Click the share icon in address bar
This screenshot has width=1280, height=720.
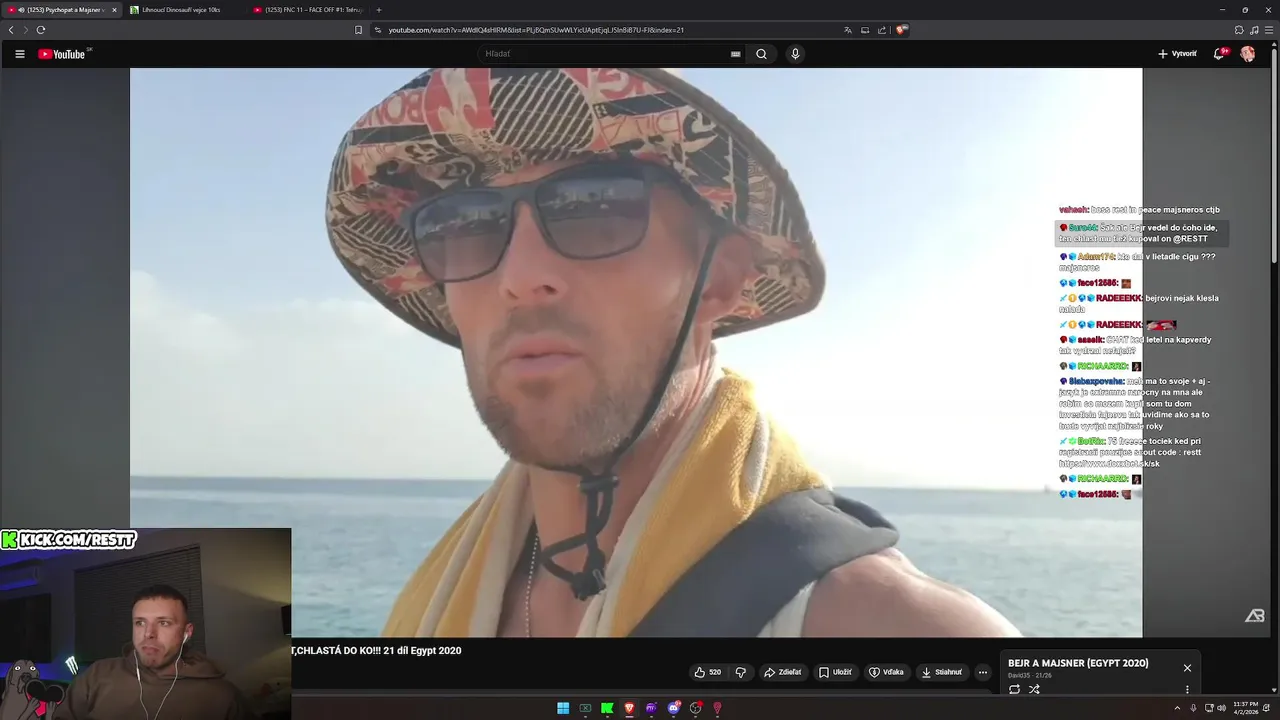click(881, 30)
